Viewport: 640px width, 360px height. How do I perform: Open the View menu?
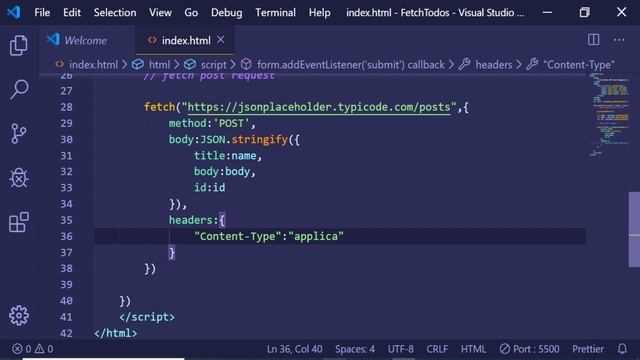coord(160,13)
